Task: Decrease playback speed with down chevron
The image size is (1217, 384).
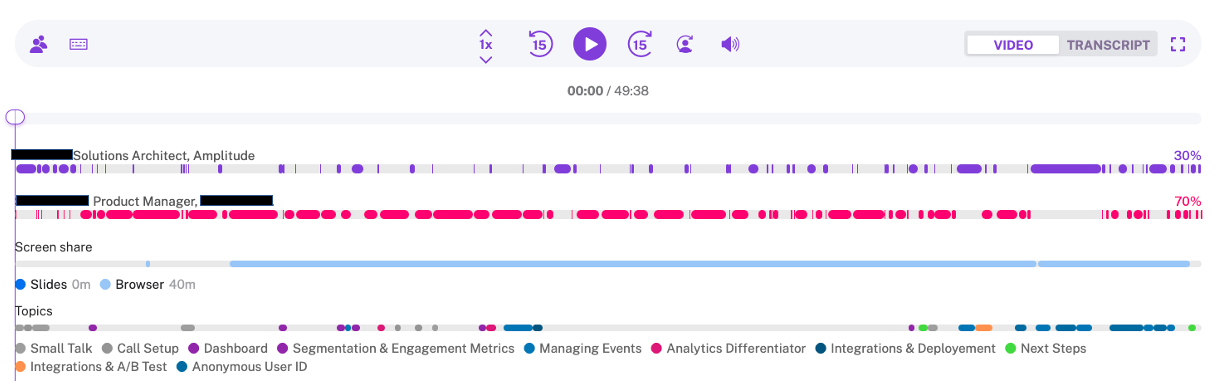Action: (x=486, y=59)
